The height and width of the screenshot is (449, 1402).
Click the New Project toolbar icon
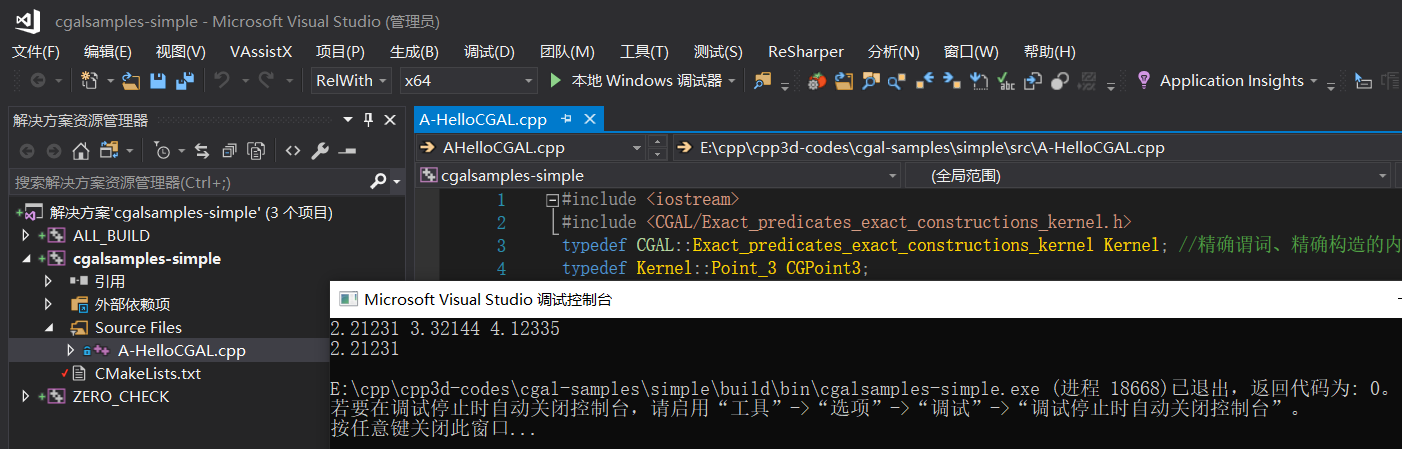89,81
